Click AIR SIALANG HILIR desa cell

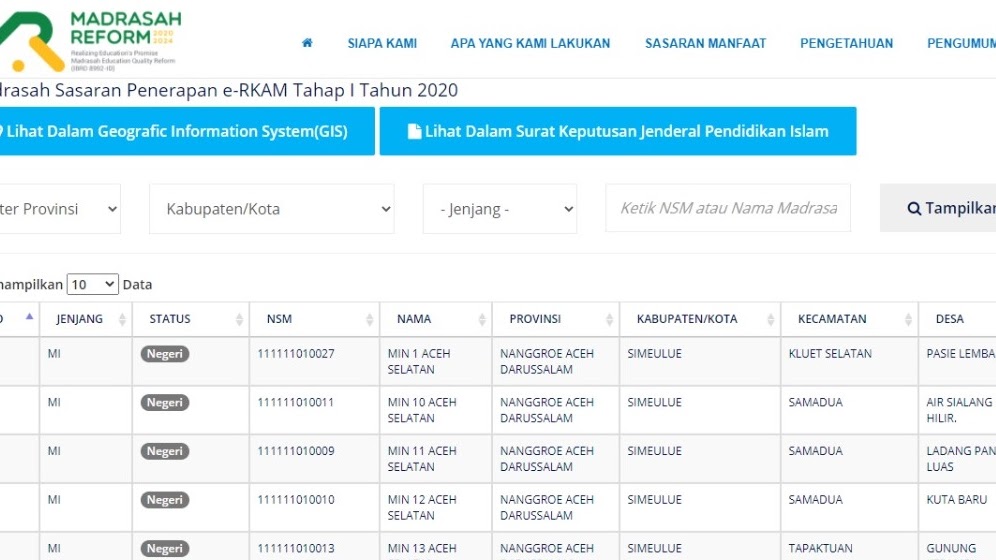coord(959,410)
